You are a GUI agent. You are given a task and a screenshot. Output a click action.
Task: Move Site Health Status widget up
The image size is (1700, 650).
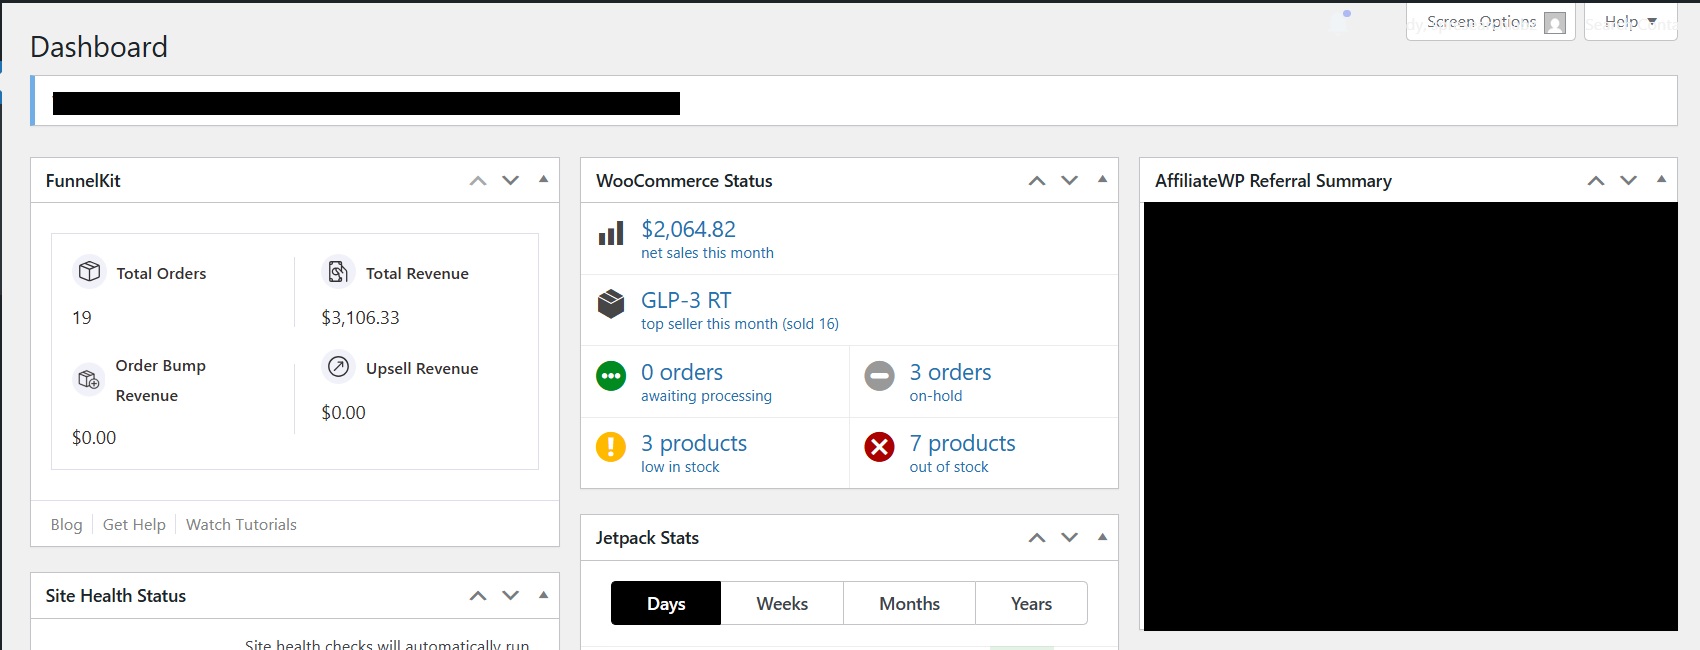pos(478,596)
